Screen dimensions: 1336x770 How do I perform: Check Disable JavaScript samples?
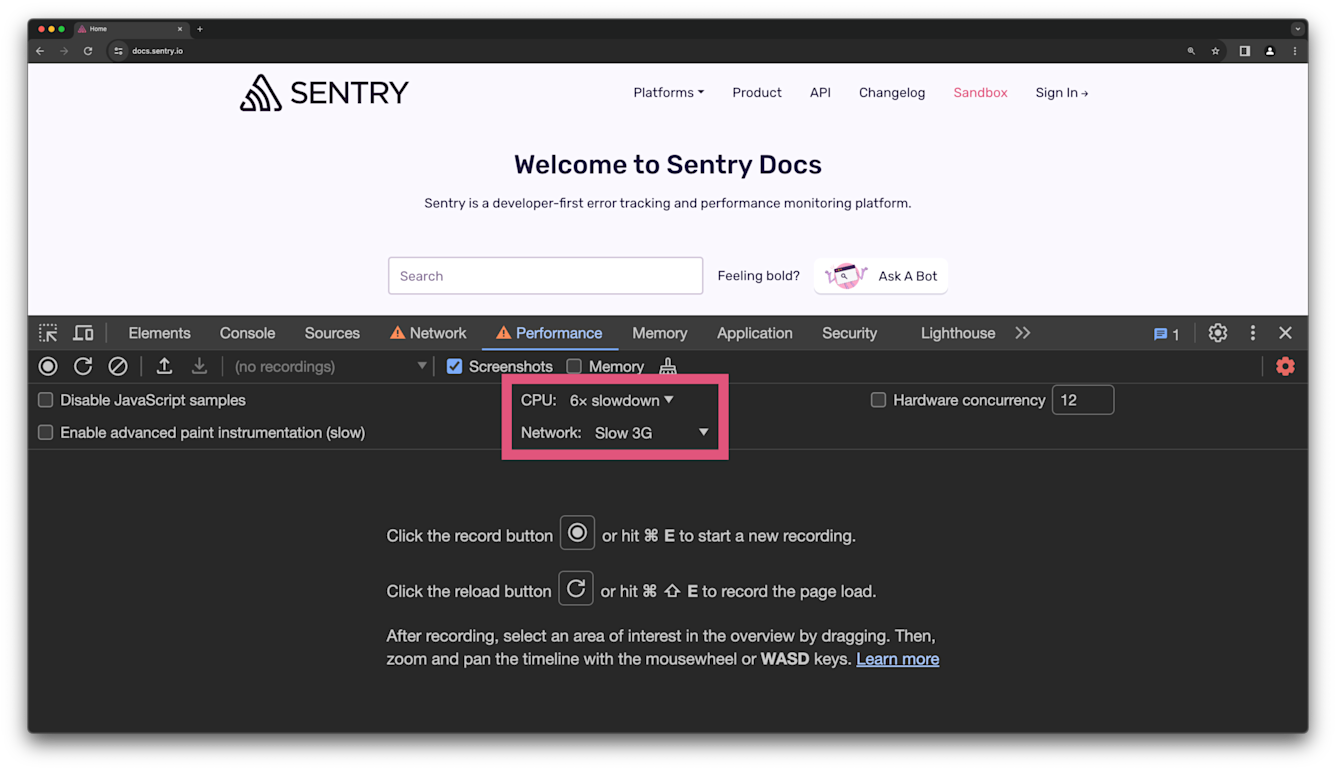coord(45,400)
